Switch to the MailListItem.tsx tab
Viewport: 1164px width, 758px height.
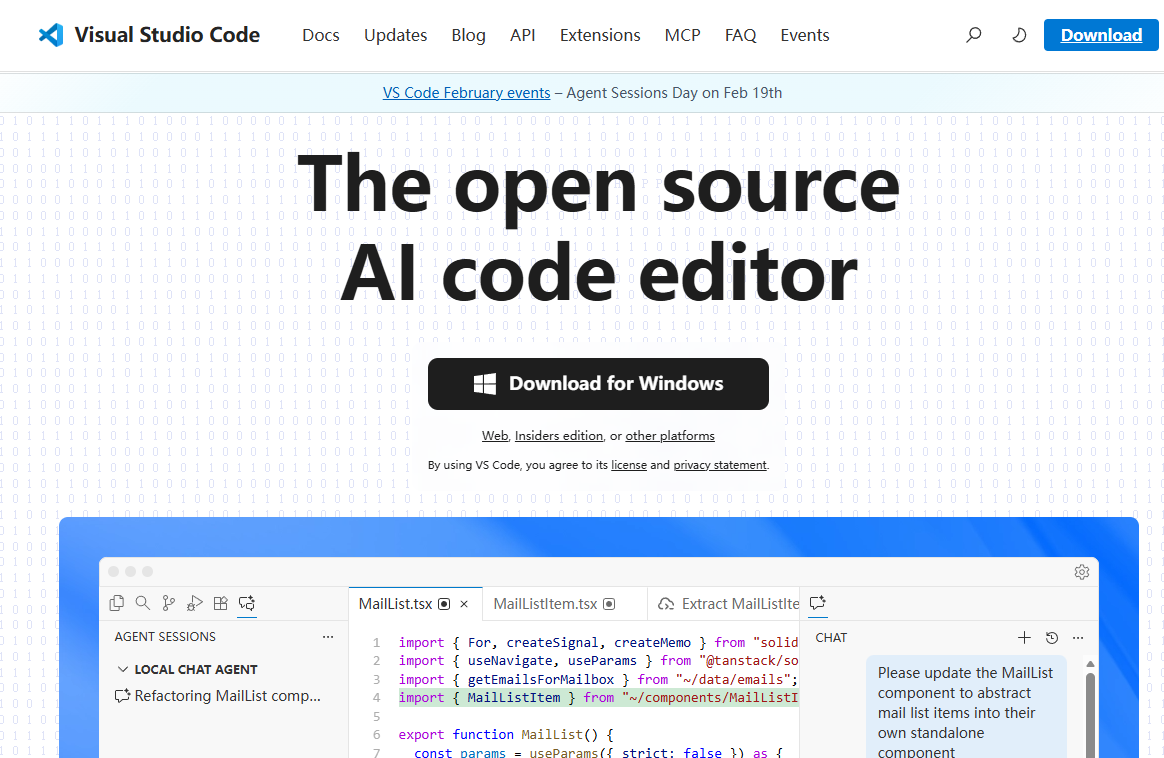[x=545, y=604]
